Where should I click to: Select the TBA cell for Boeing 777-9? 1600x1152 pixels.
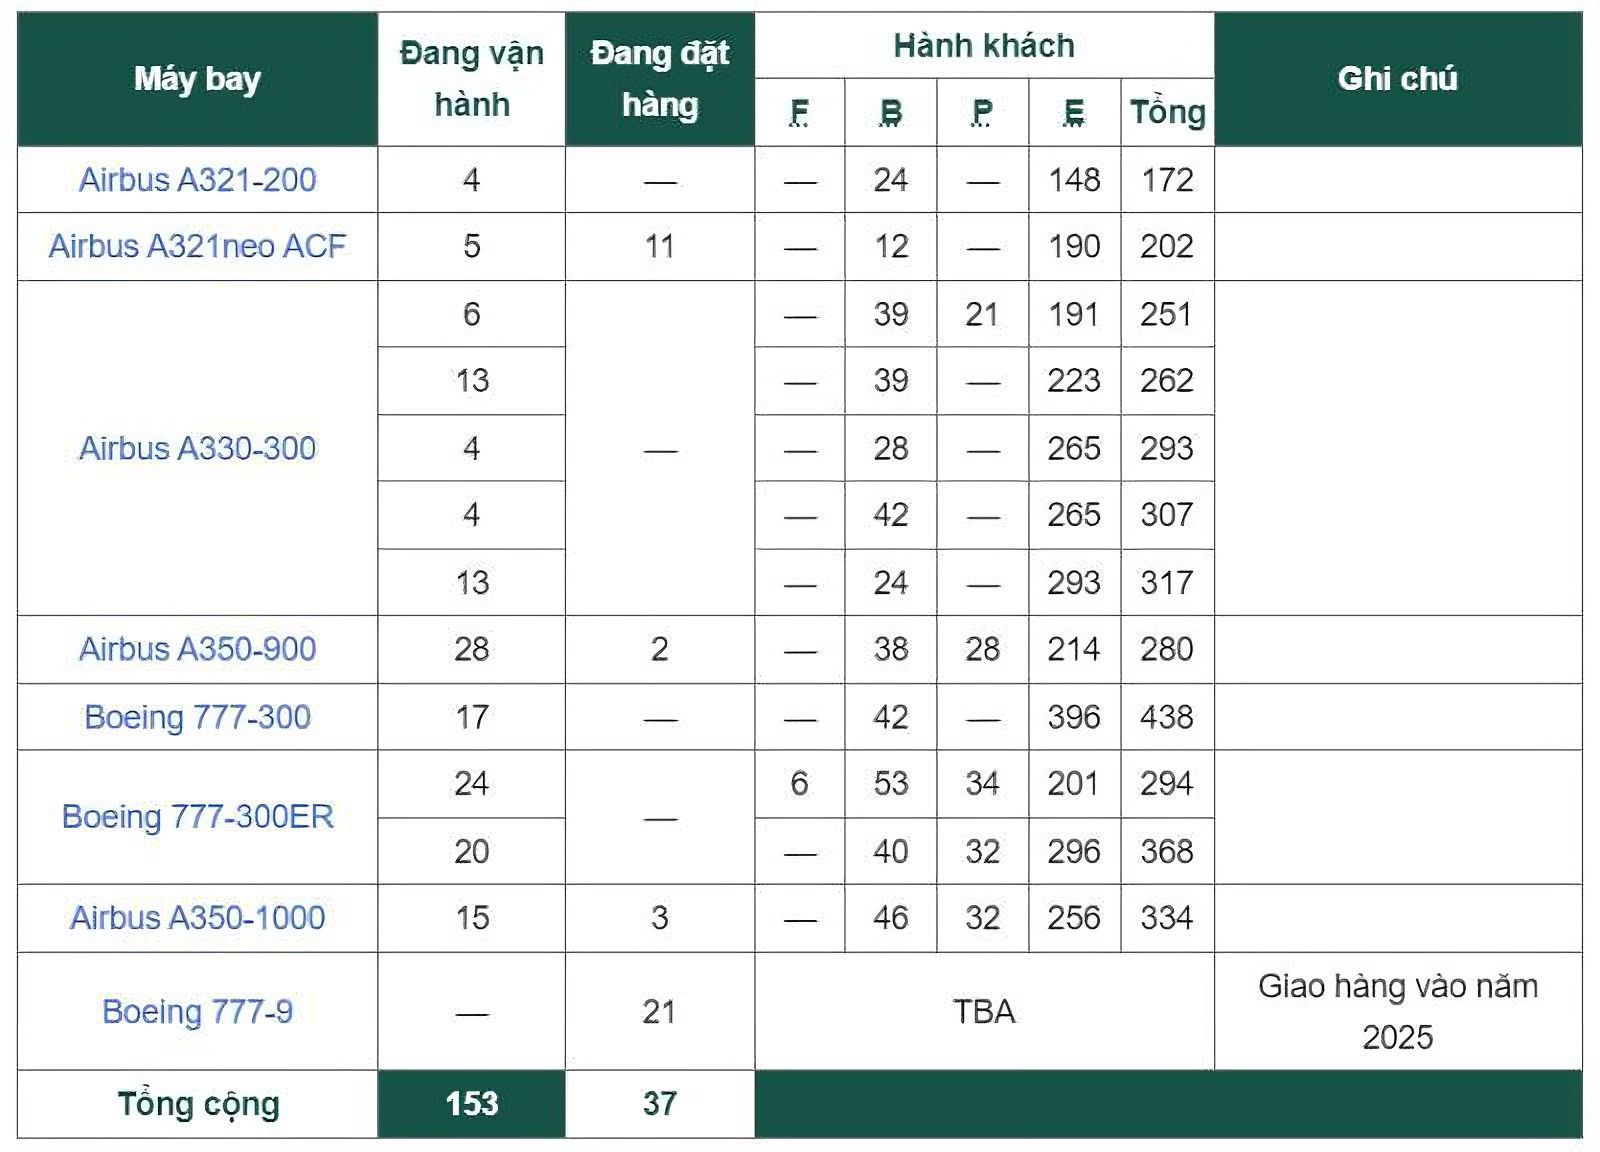click(x=984, y=1012)
